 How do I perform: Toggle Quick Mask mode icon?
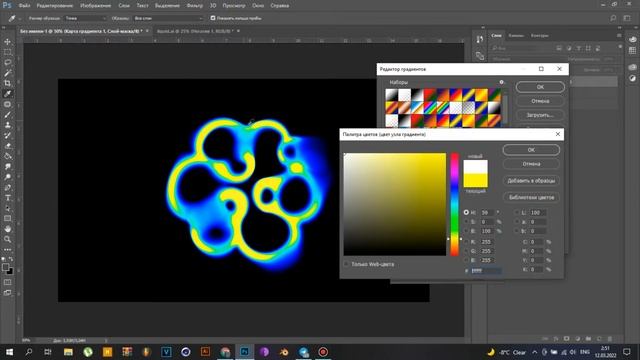pos(7,282)
